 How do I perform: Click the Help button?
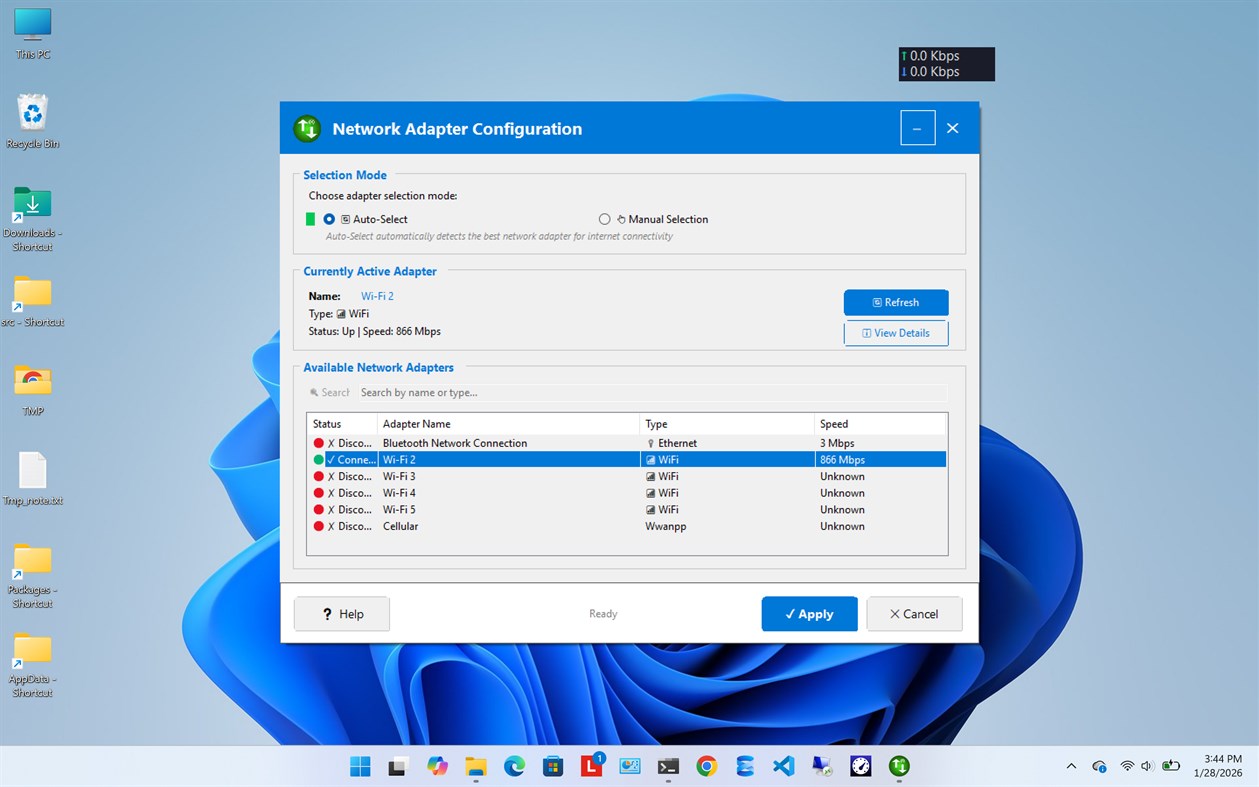(x=341, y=613)
